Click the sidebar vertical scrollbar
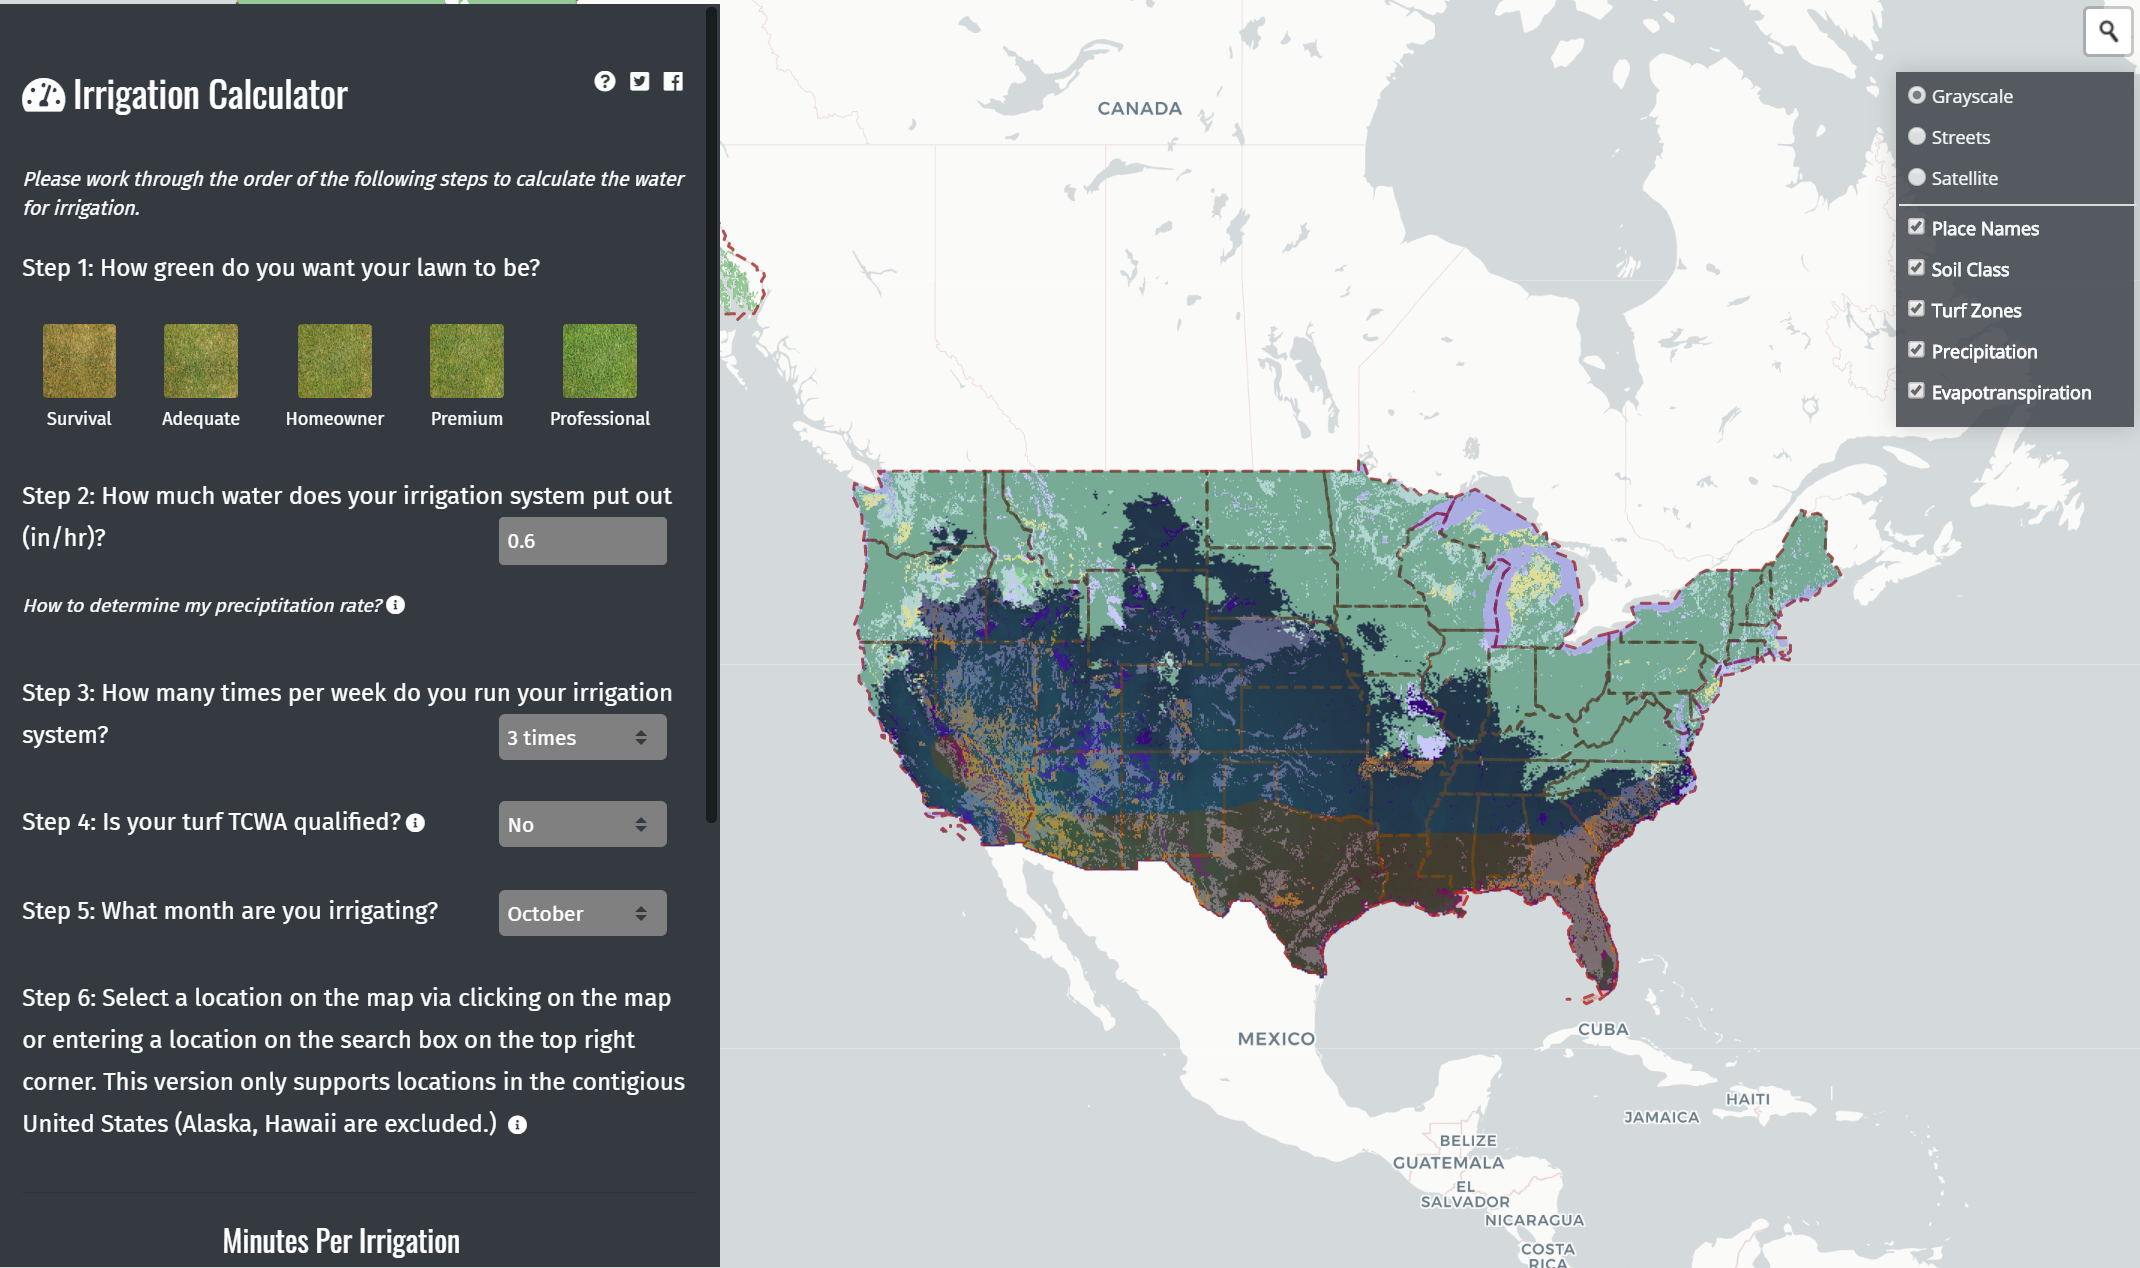 click(711, 415)
